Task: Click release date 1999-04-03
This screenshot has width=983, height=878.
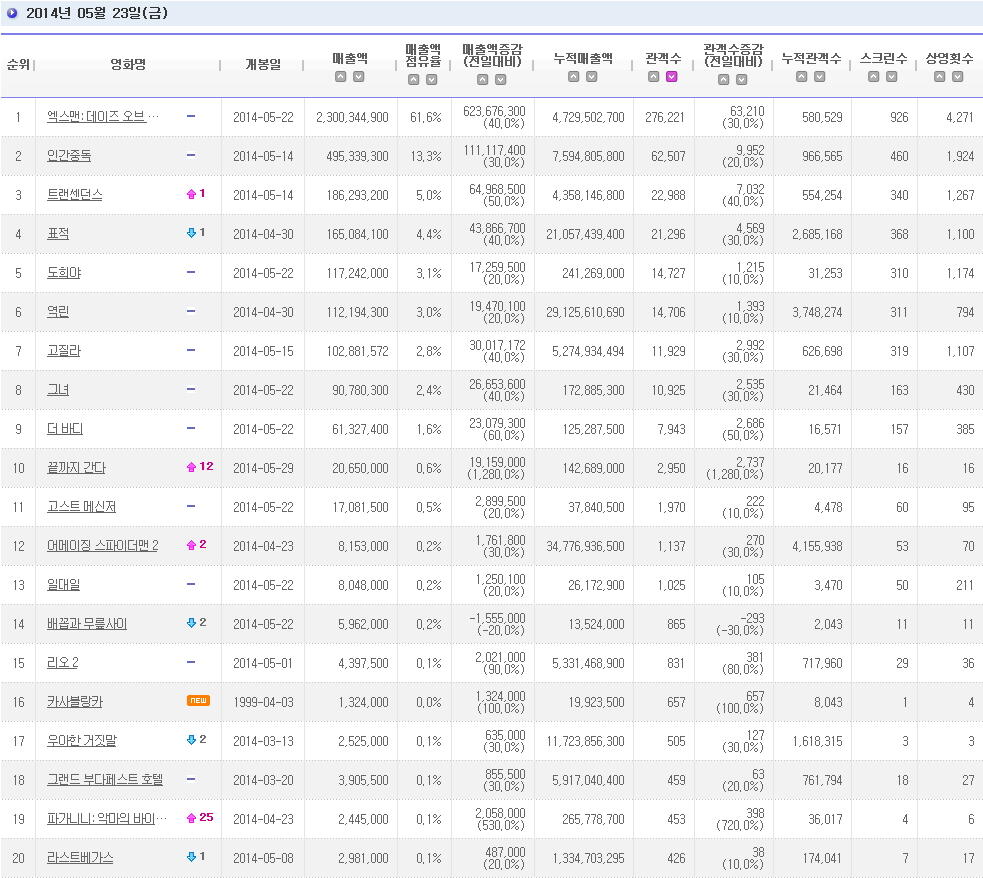Action: (x=263, y=703)
